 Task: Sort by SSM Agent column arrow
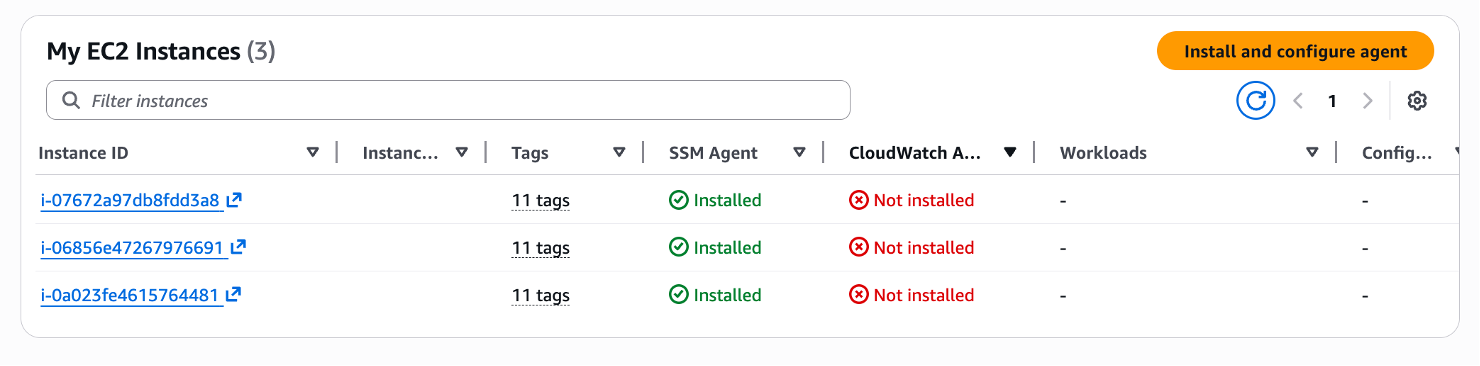[799, 153]
